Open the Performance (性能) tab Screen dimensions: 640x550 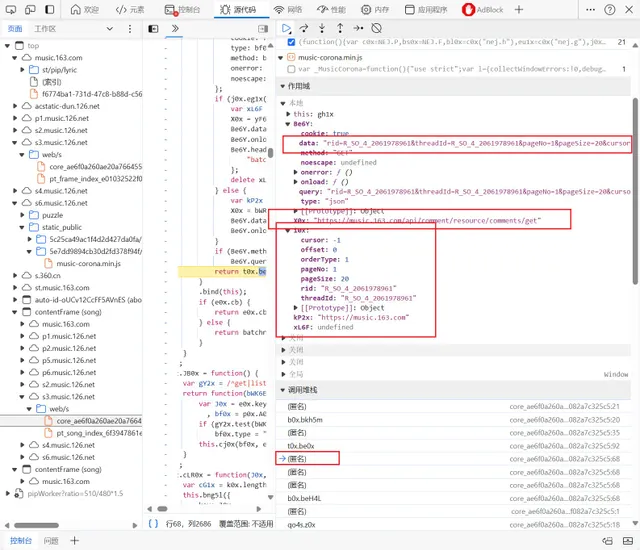coord(331,9)
